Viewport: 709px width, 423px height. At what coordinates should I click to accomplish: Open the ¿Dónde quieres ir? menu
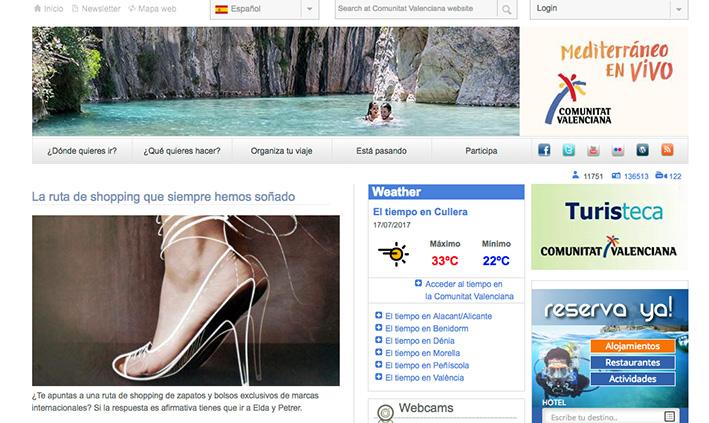[82, 151]
